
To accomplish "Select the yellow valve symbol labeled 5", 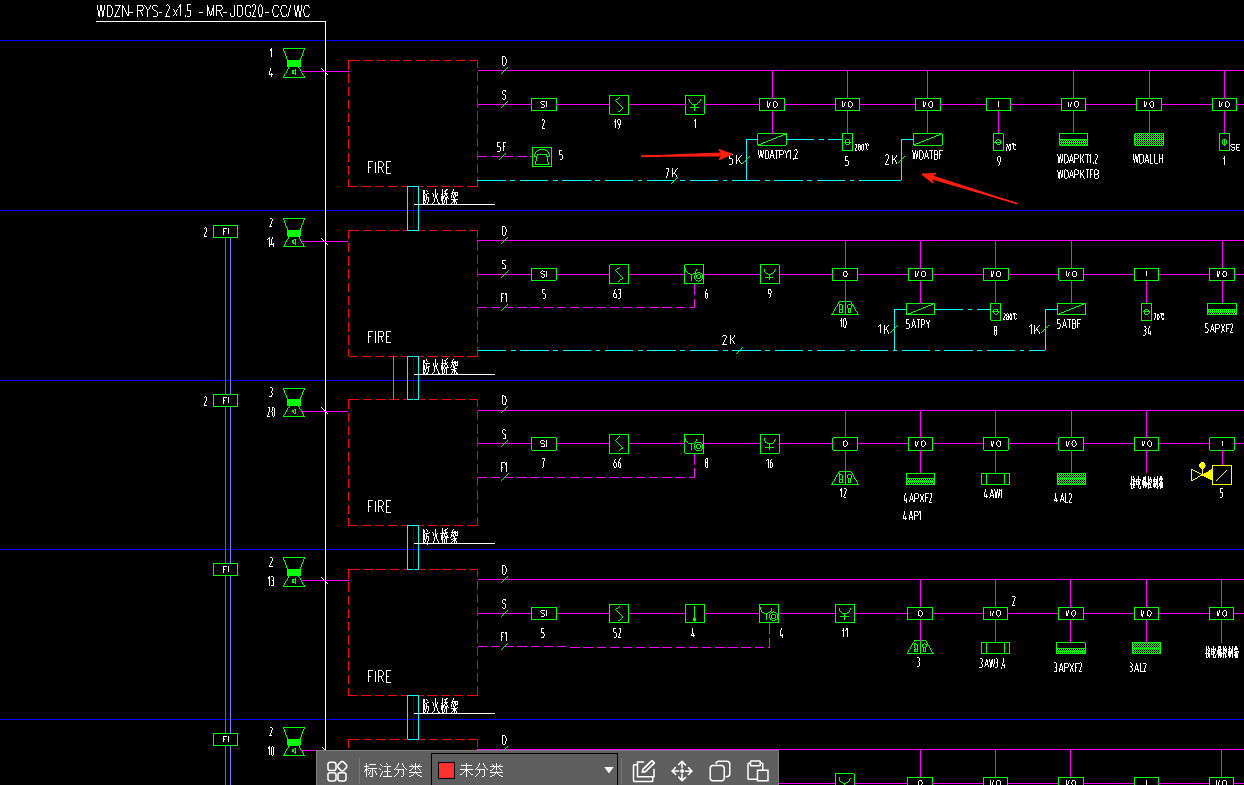I will point(1212,474).
